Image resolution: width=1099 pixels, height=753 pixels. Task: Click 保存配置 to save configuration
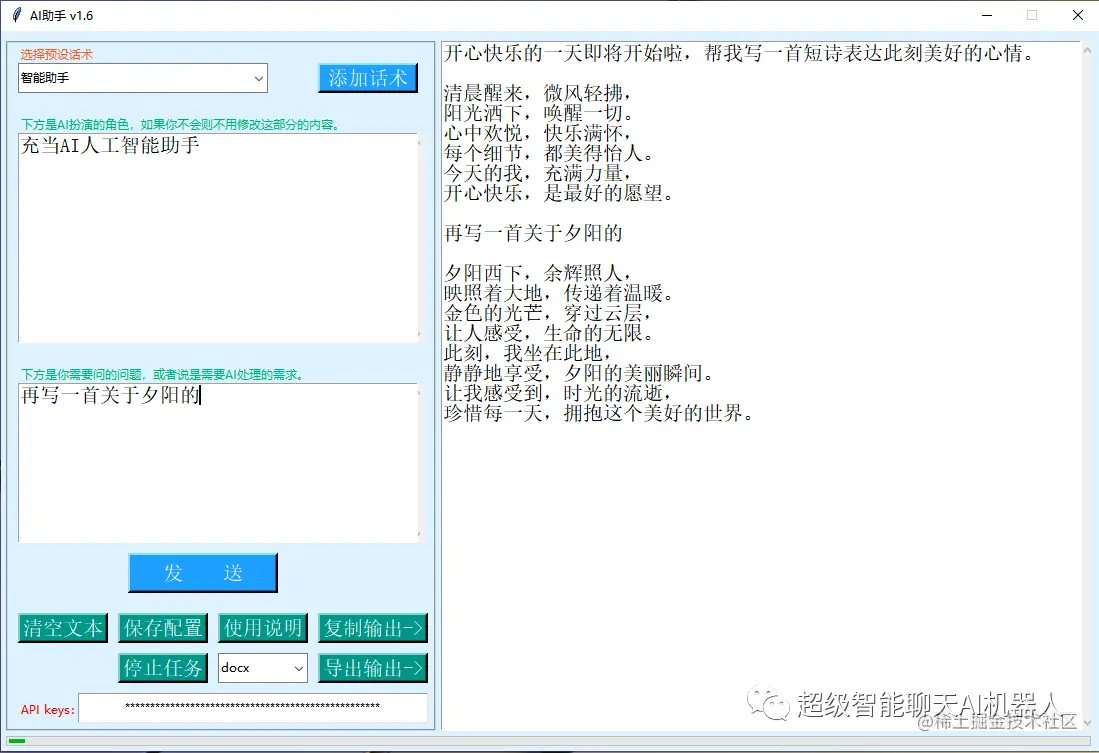pos(162,627)
